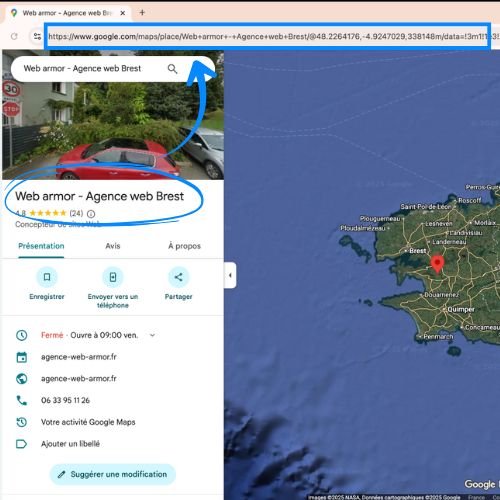Open a new browser tab
The image size is (500, 500).
142,13
